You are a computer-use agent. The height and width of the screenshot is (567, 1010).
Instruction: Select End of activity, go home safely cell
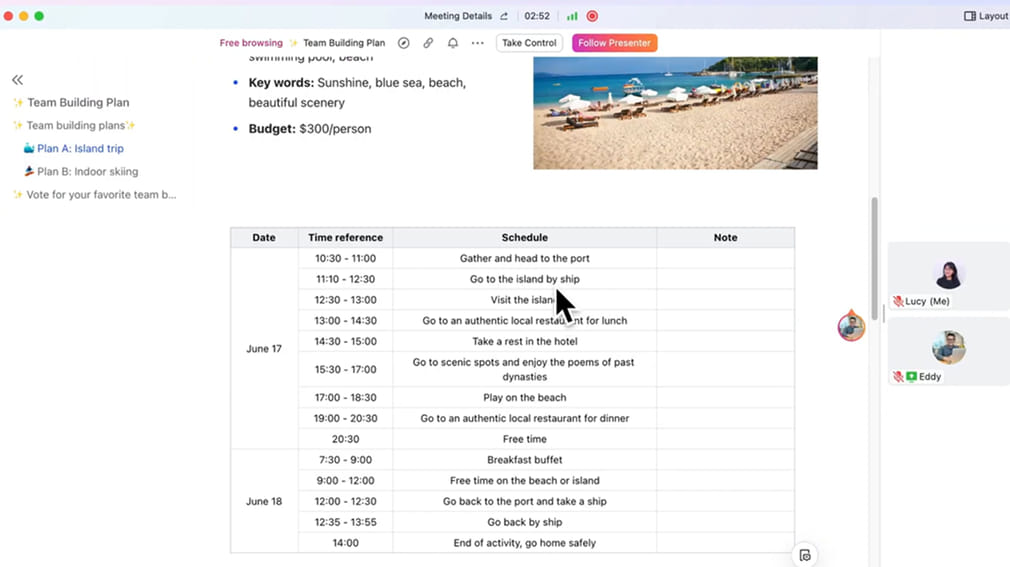(x=525, y=543)
